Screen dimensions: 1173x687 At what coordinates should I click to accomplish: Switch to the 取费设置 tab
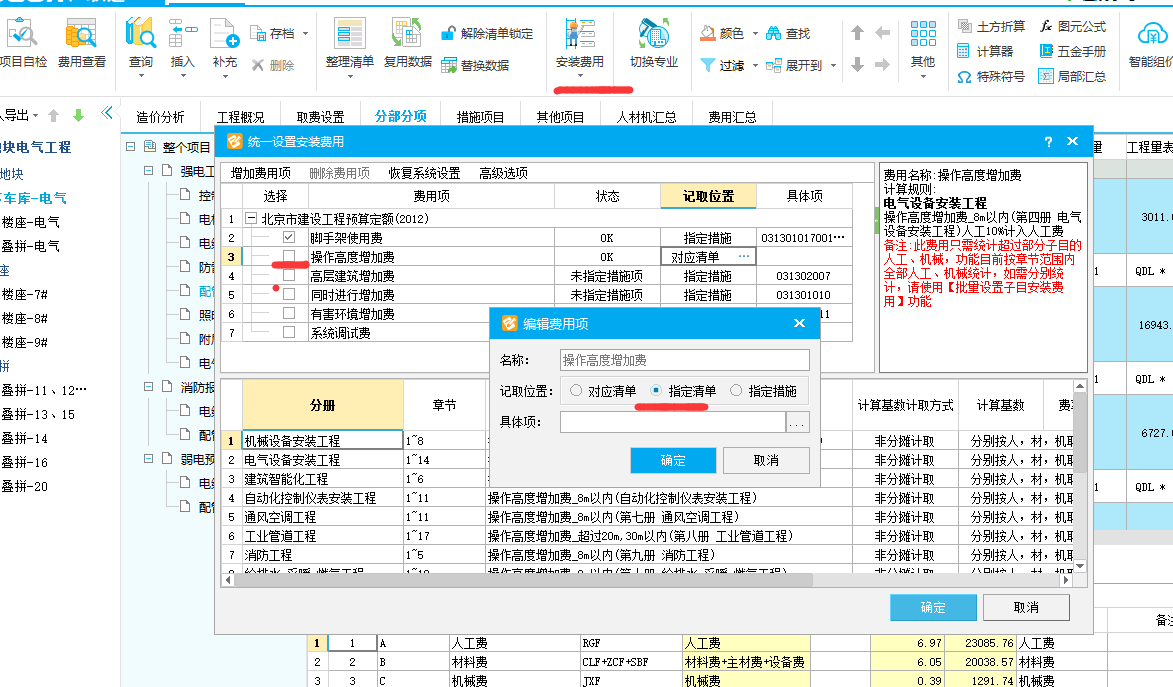(320, 117)
